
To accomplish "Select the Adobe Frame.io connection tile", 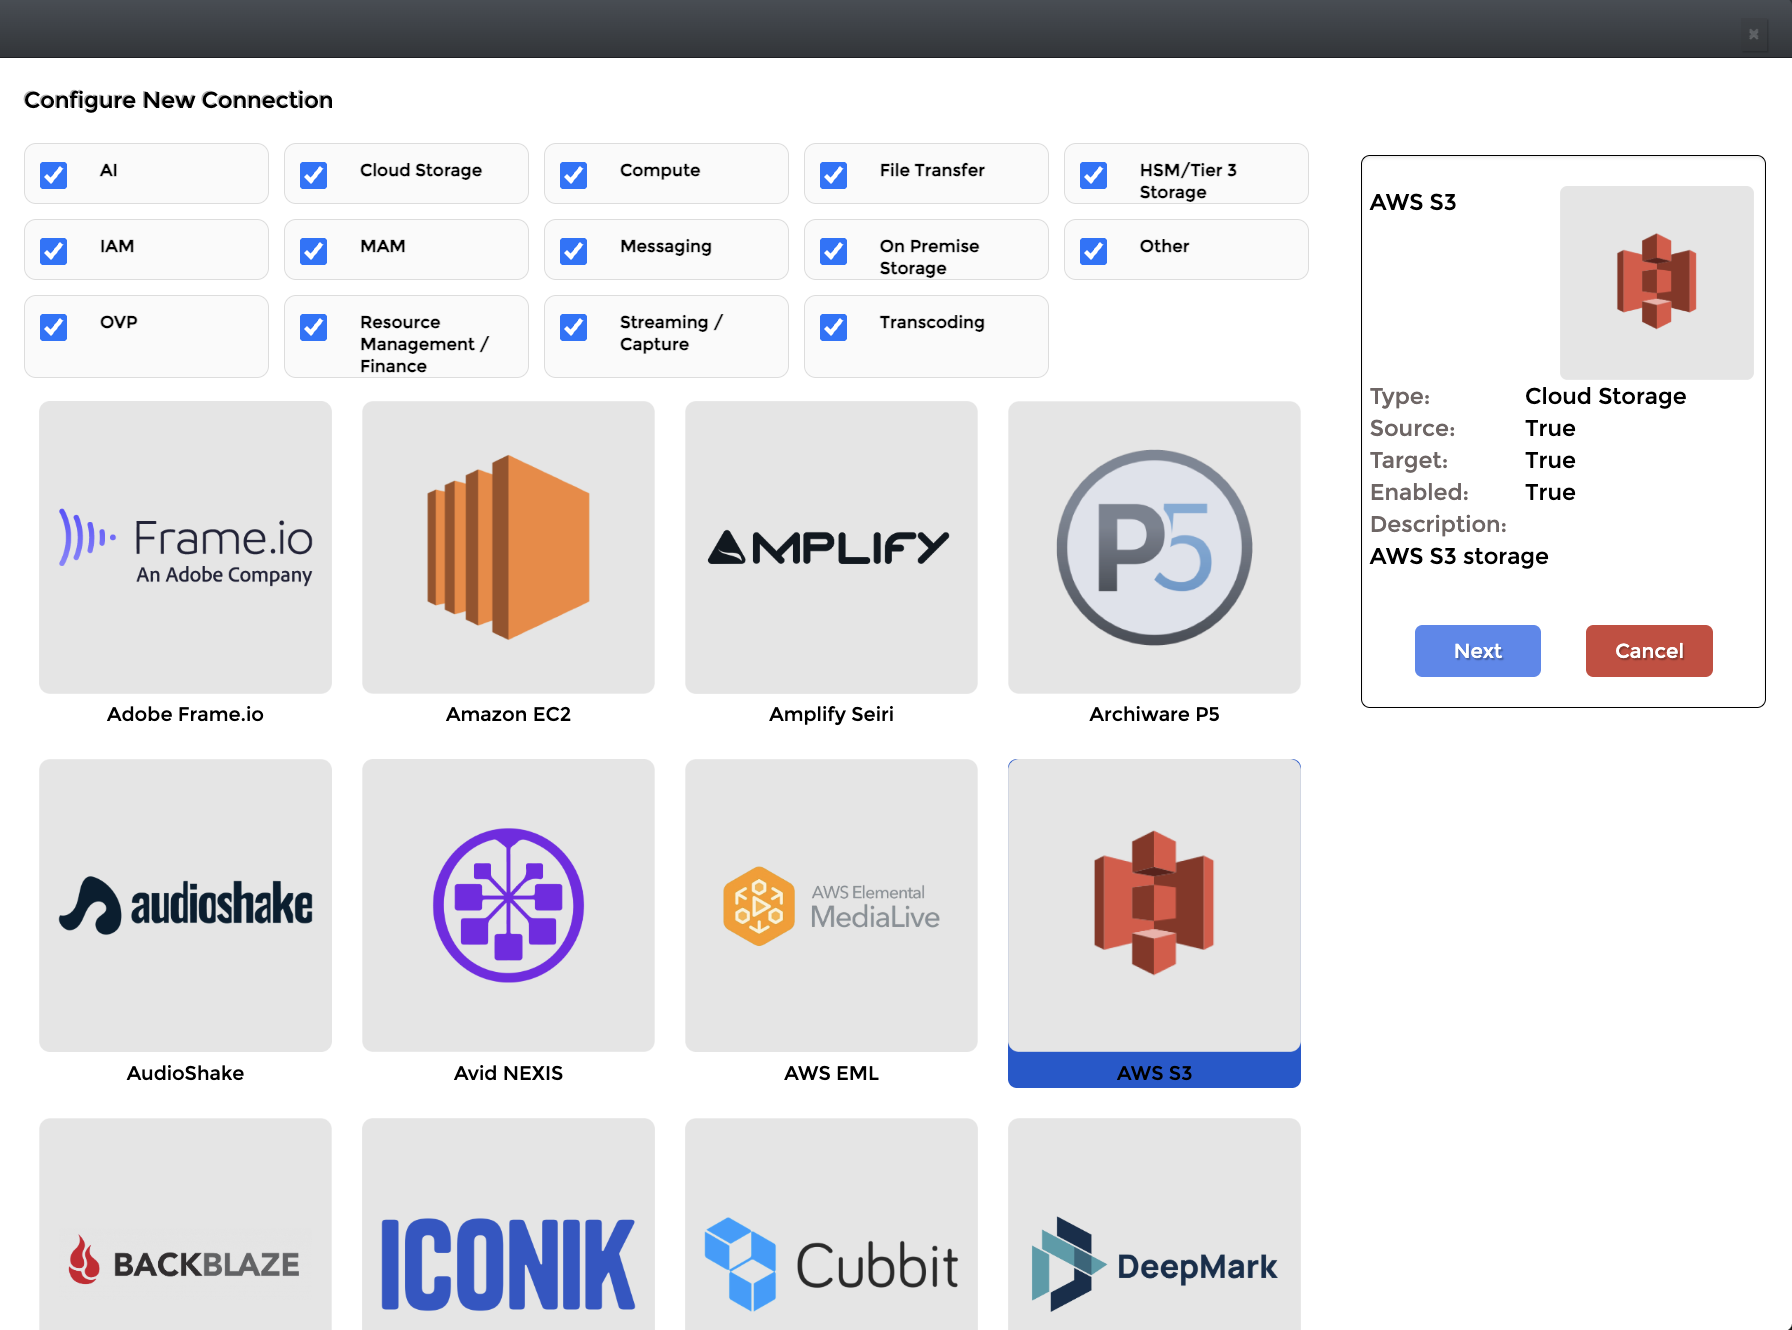I will [185, 547].
